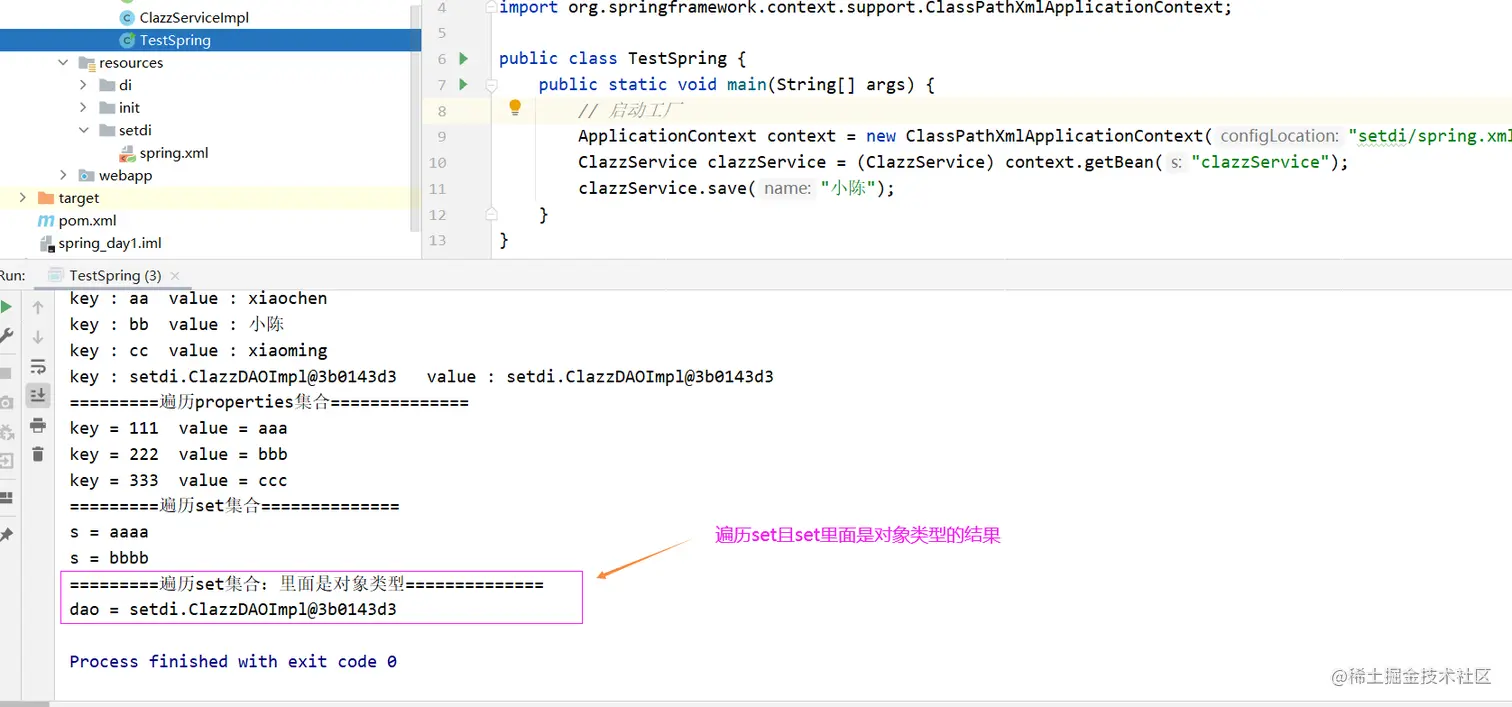The image size is (1512, 707).
Task: Close the TestSpring (3) run tab
Action: (176, 275)
